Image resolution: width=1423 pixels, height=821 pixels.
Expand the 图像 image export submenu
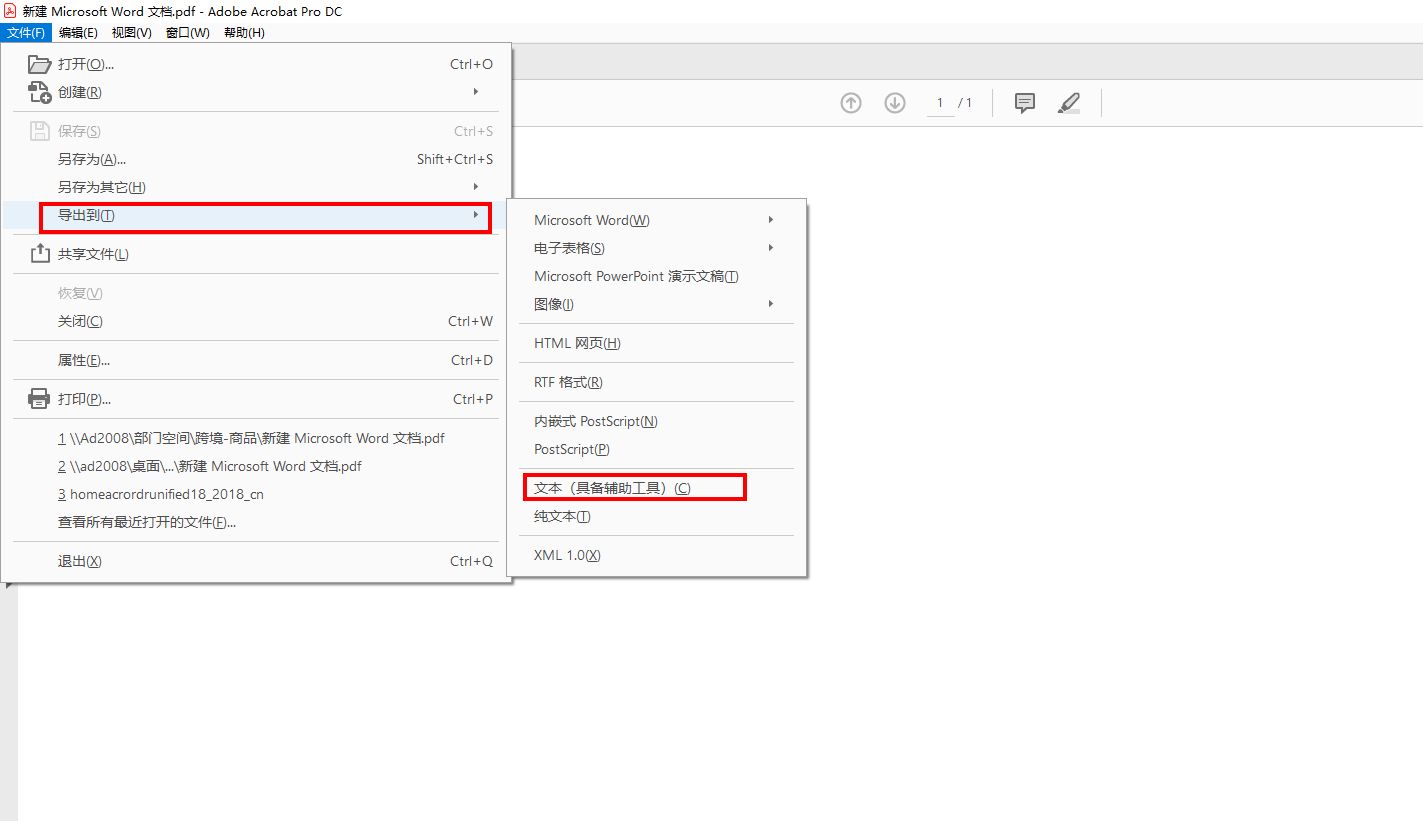(x=656, y=304)
